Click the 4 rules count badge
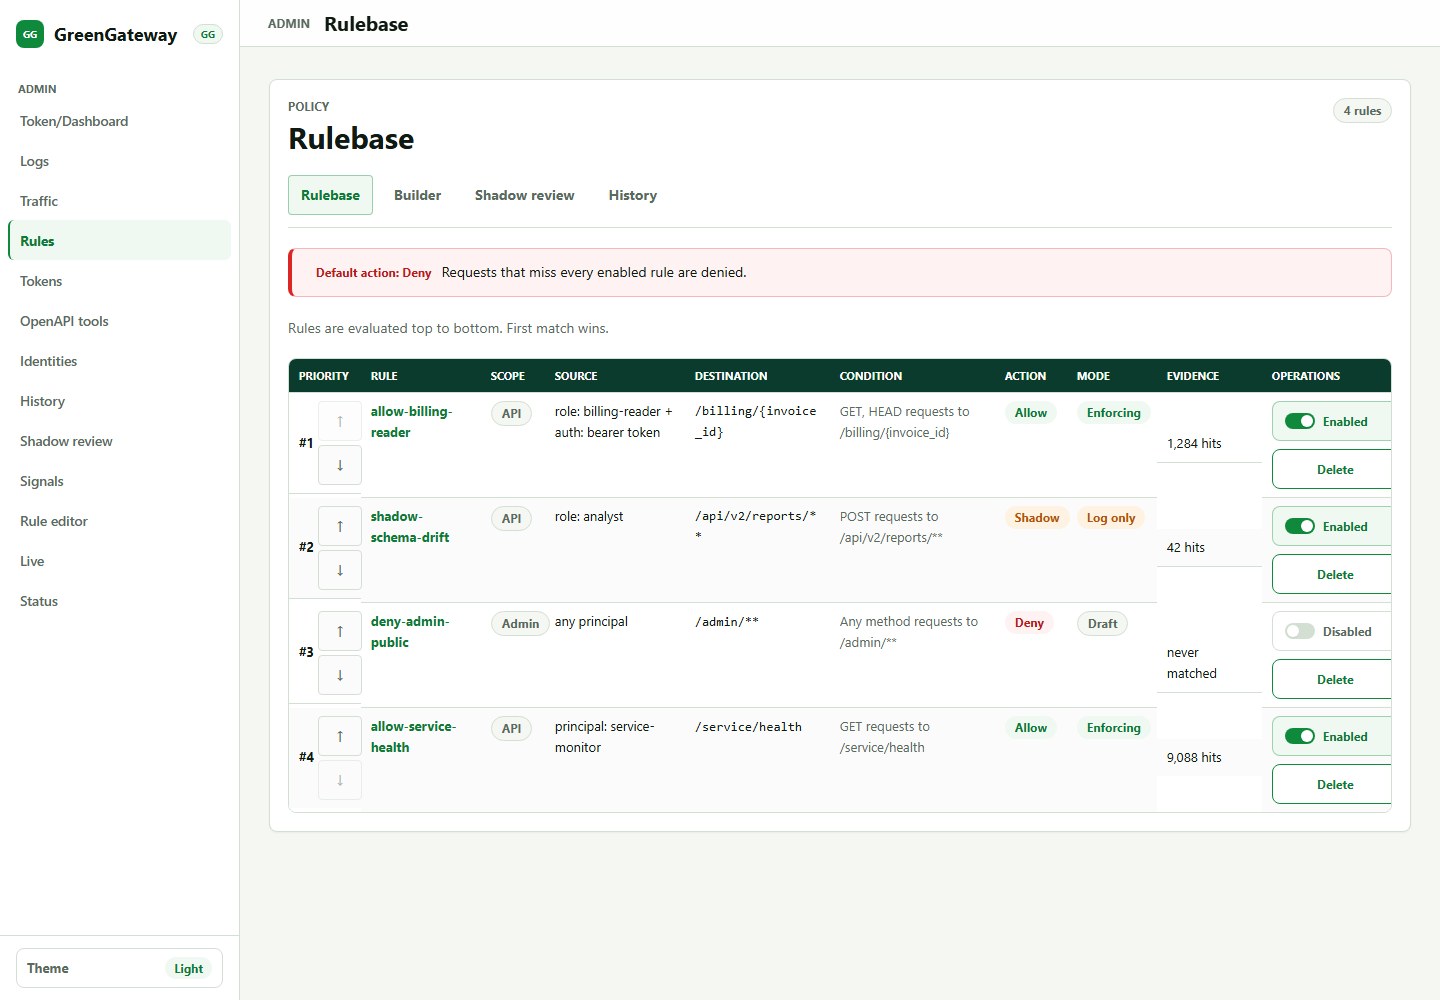 [1362, 111]
